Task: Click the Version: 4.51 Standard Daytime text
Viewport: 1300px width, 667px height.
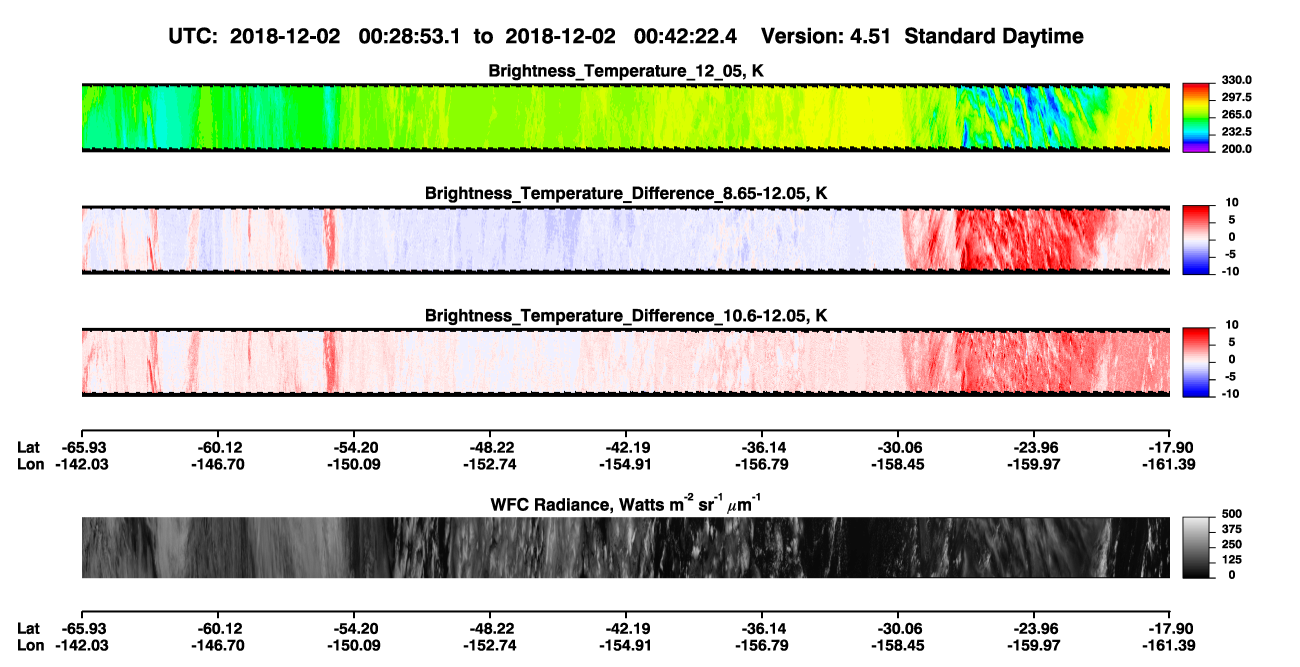Action: pyautogui.click(x=922, y=37)
